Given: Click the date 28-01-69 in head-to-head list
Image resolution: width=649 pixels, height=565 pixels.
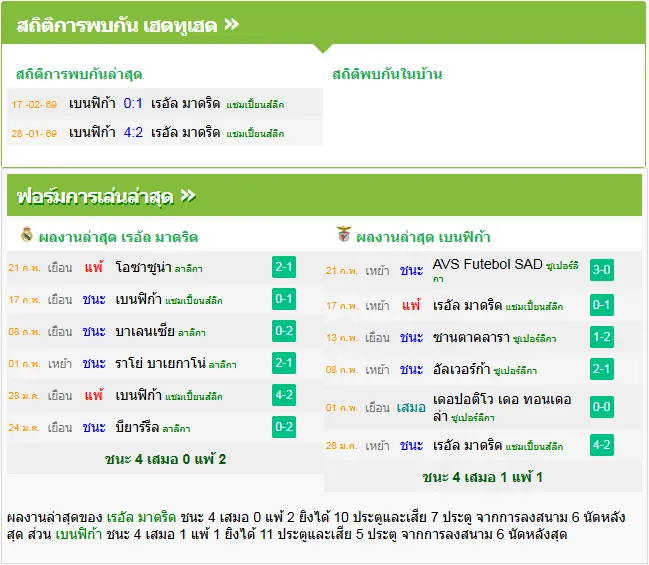Looking at the screenshot, I should pyautogui.click(x=34, y=134).
